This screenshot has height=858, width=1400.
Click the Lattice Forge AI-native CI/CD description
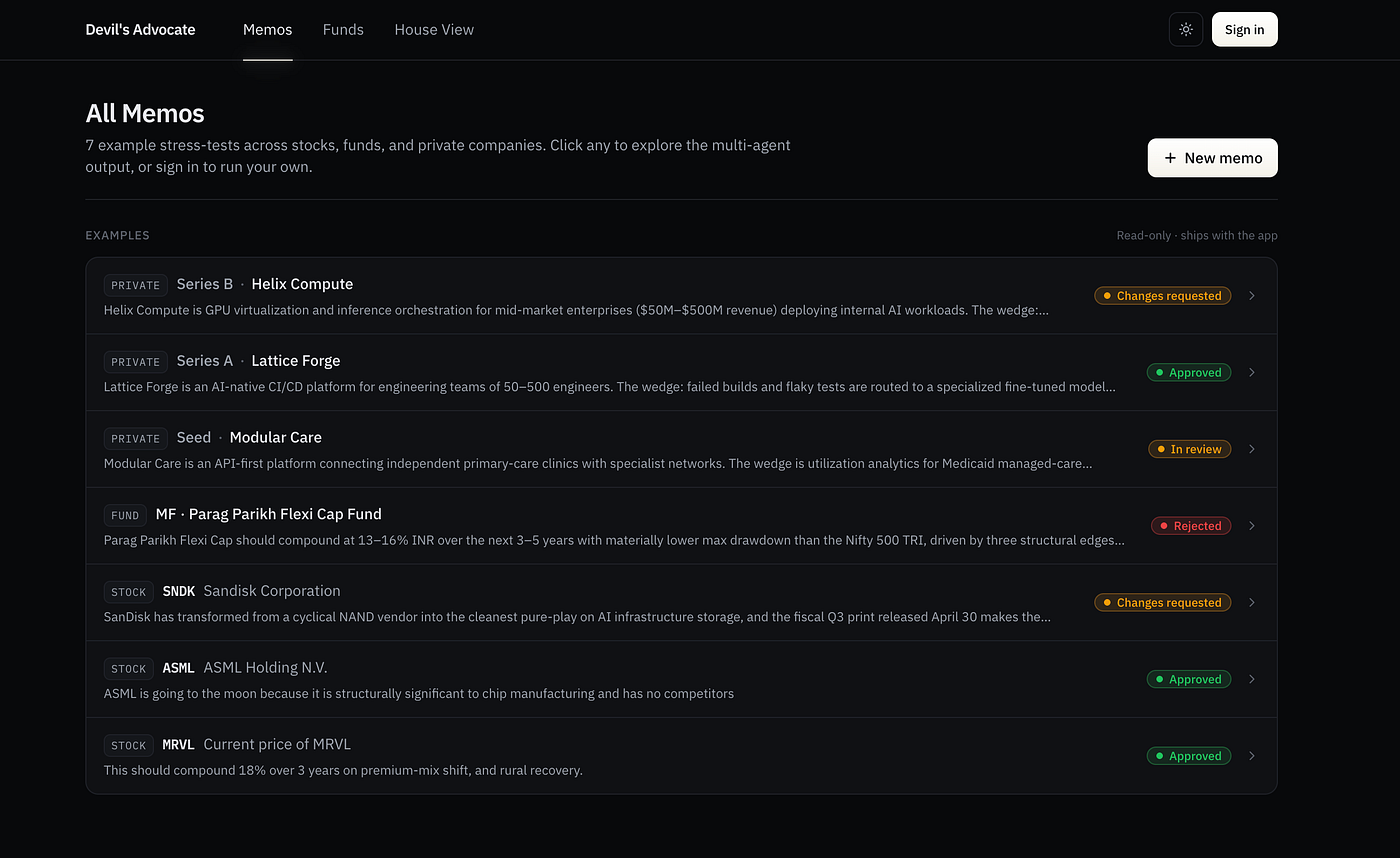tap(610, 387)
